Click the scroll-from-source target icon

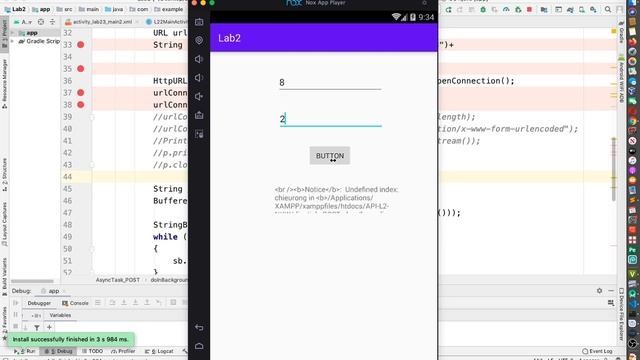pyautogui.click(x=41, y=22)
